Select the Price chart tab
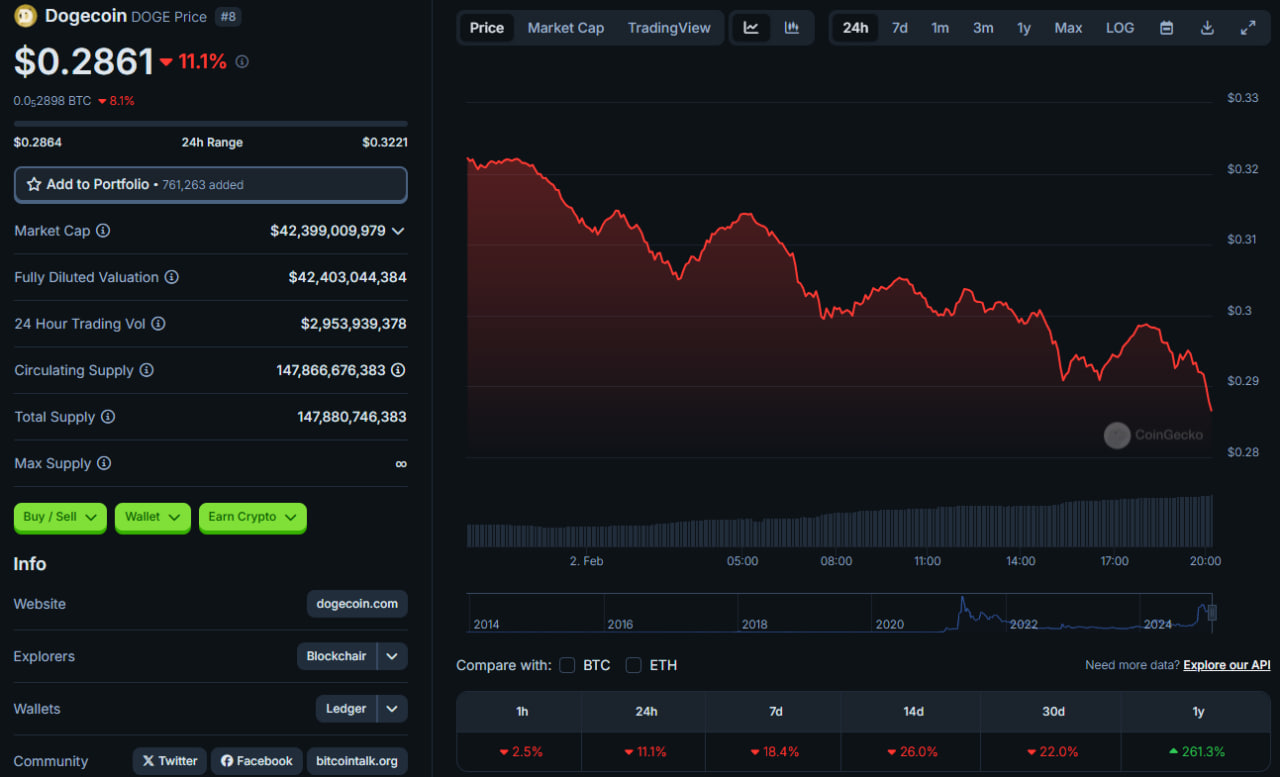This screenshot has width=1280, height=777. [x=487, y=28]
